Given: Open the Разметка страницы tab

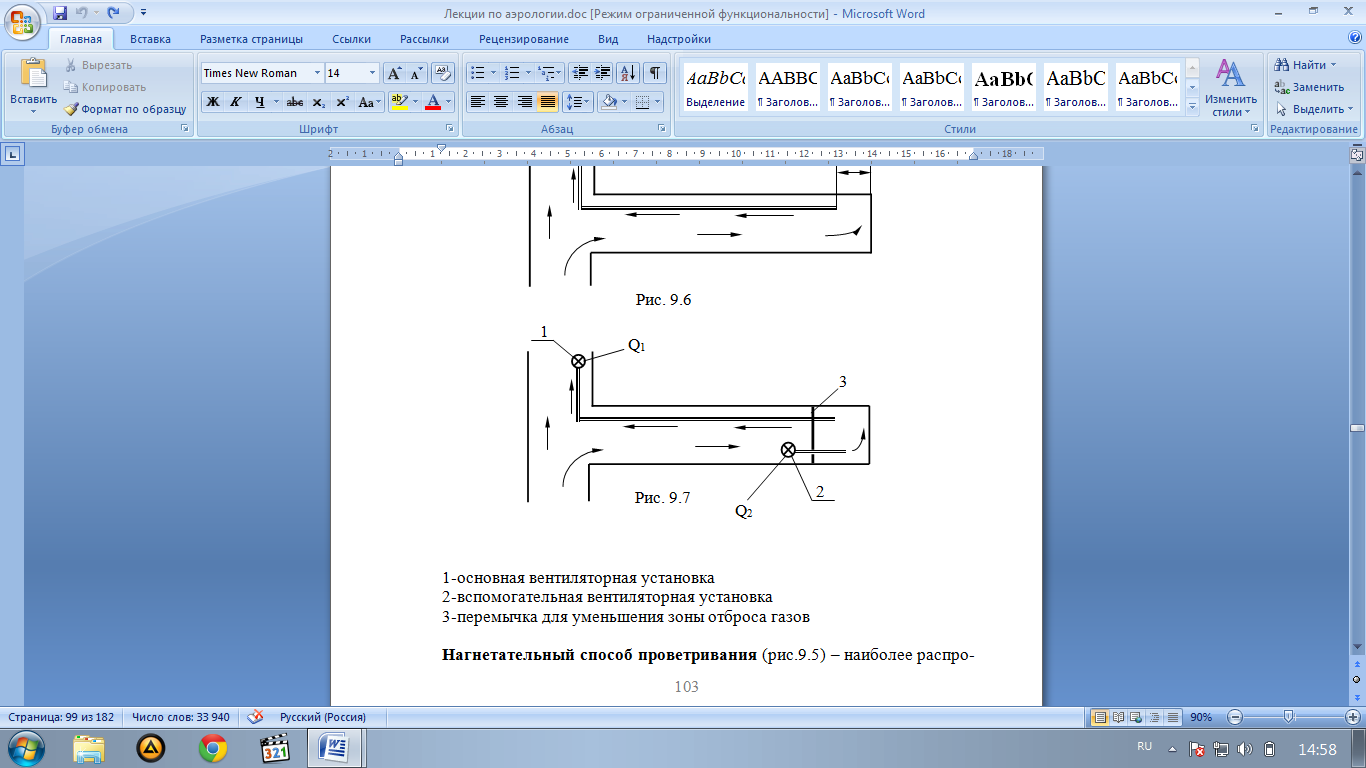Looking at the screenshot, I should pyautogui.click(x=251, y=39).
